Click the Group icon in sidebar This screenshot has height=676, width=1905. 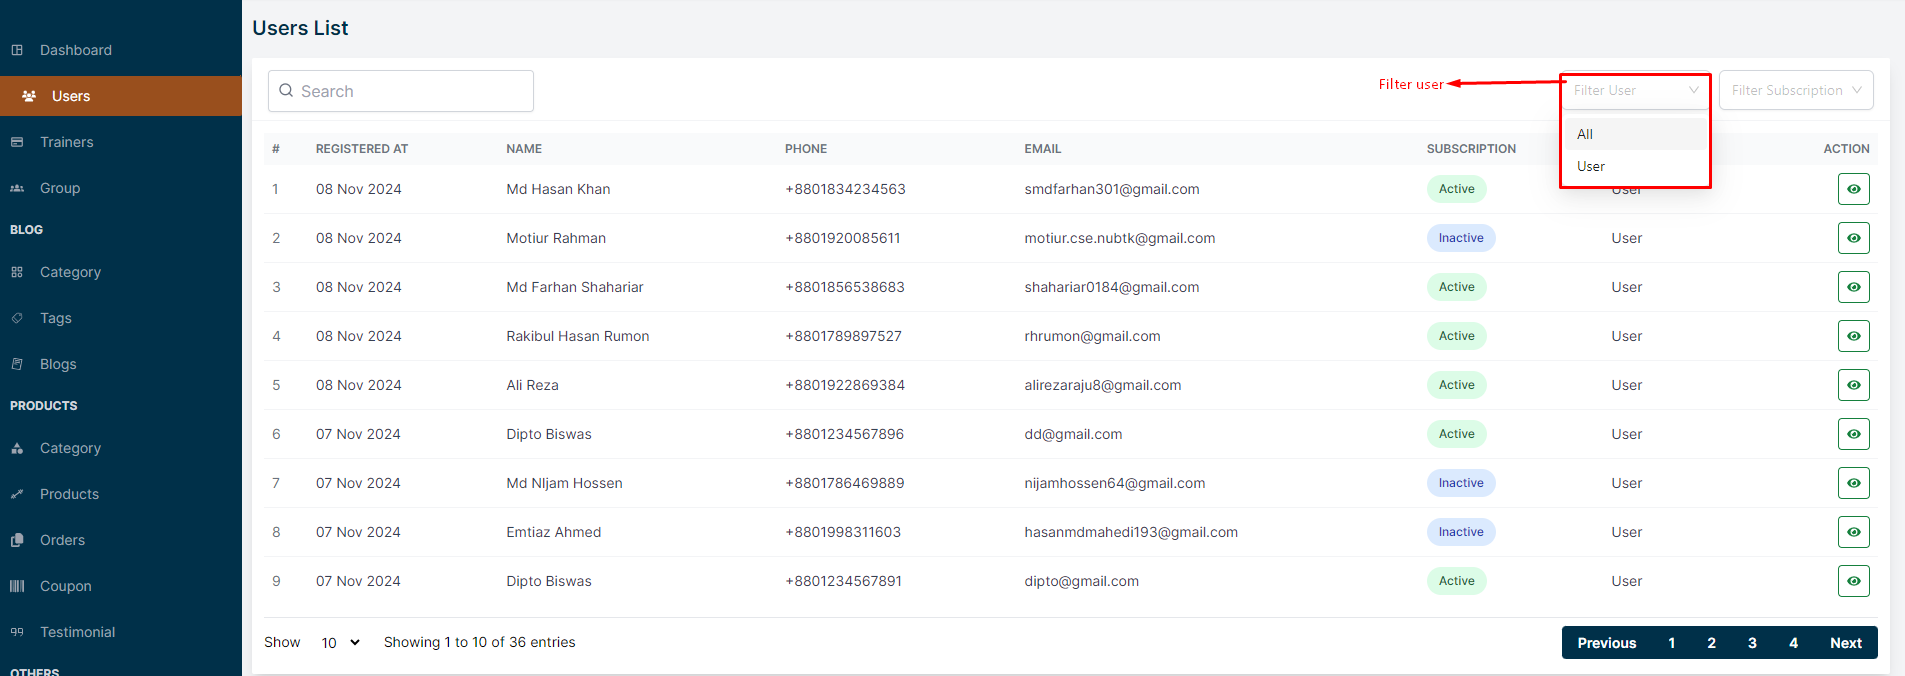pos(17,188)
